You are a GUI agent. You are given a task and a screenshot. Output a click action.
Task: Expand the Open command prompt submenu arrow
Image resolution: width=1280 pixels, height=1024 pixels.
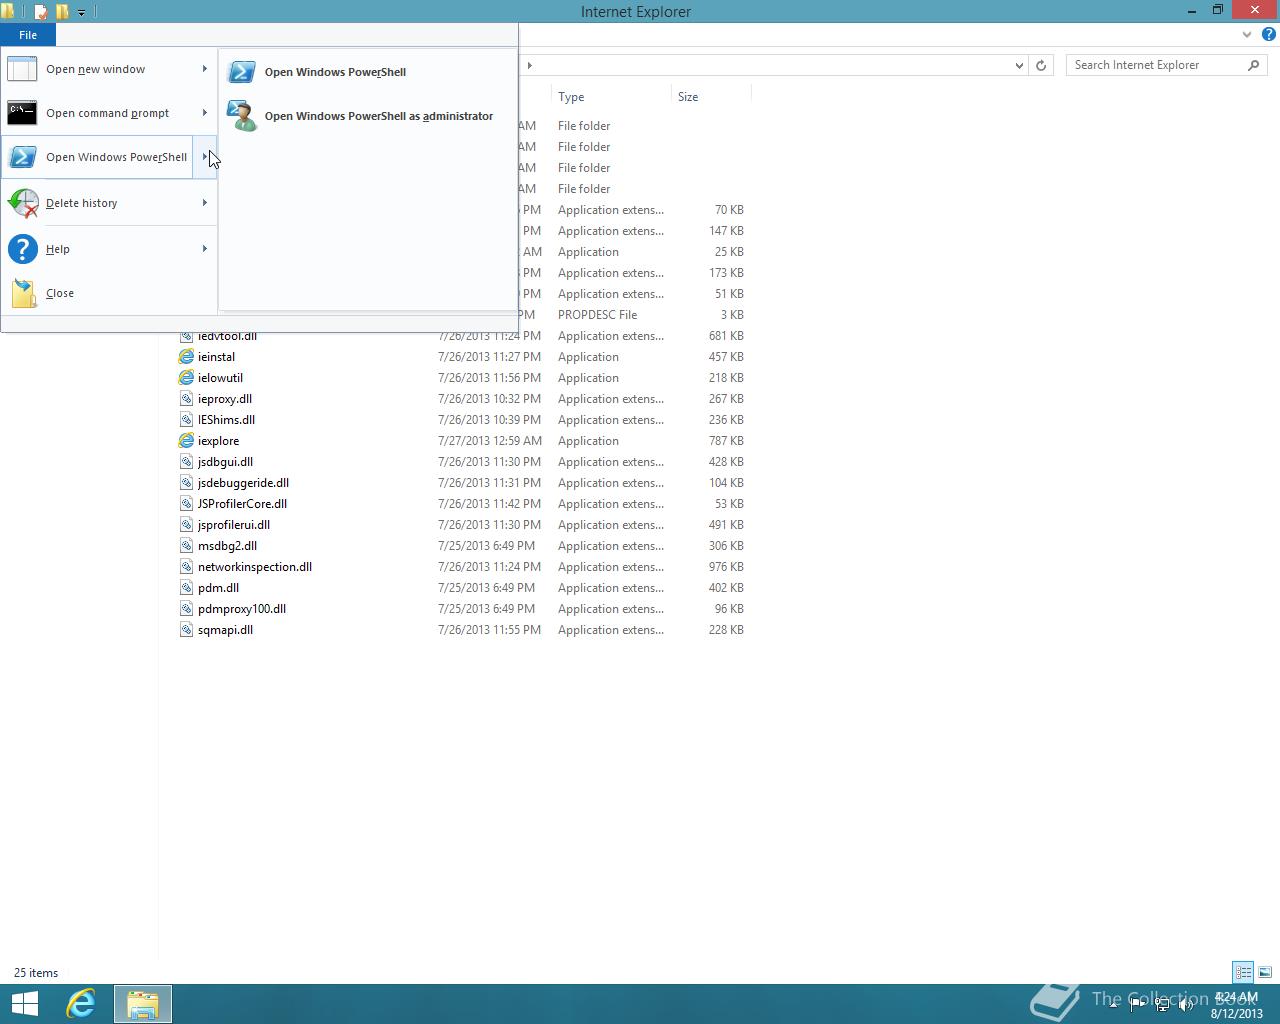(205, 113)
